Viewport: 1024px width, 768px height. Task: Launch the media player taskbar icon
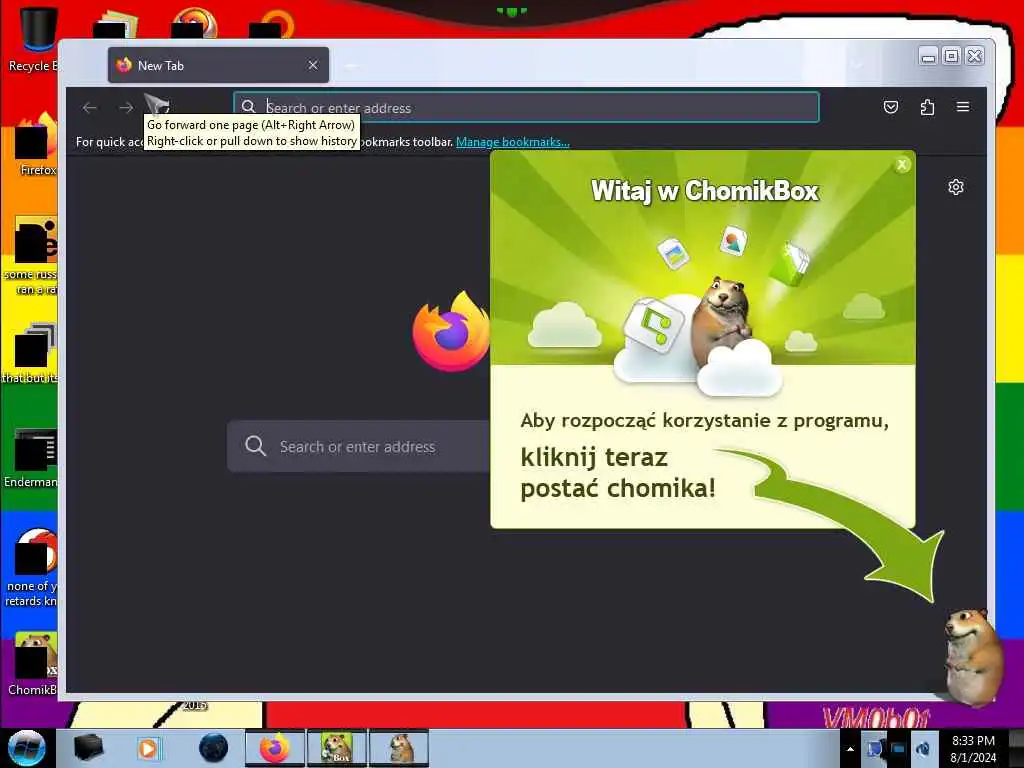[148, 748]
